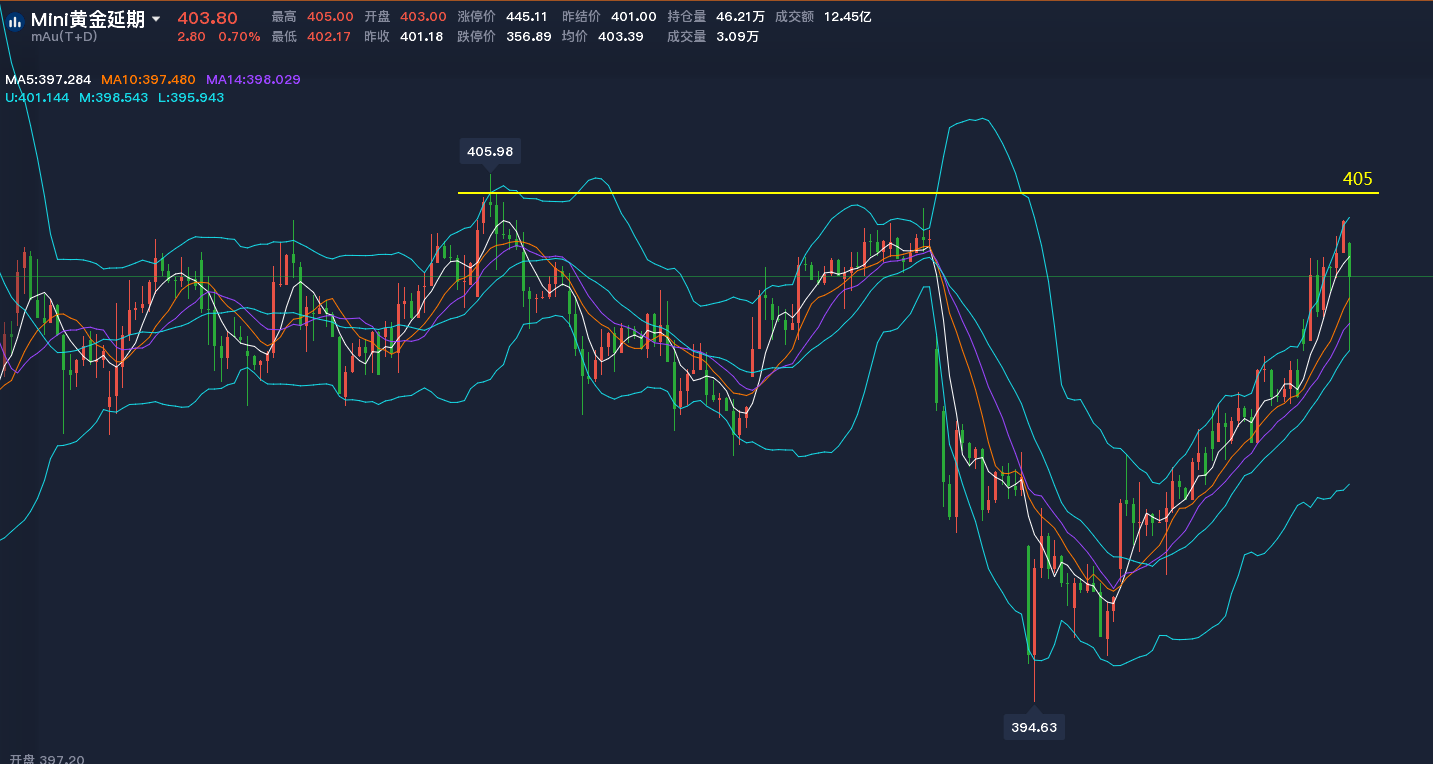Select the 最低 value 402.17
The width and height of the screenshot is (1433, 764).
(x=329, y=37)
